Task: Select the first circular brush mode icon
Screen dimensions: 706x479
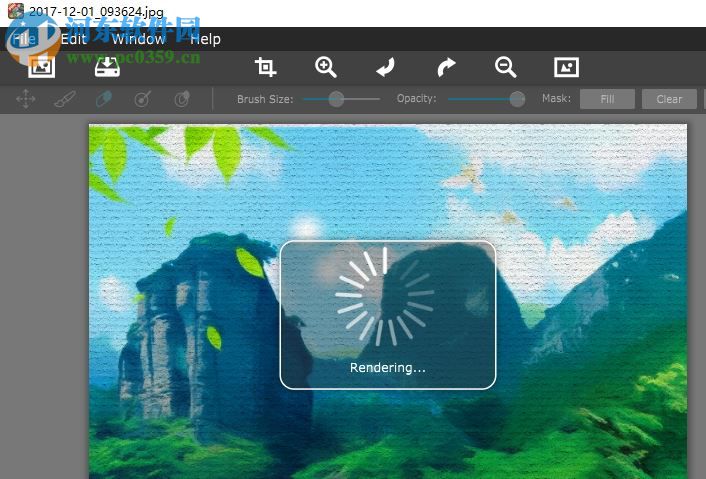Action: click(x=143, y=99)
